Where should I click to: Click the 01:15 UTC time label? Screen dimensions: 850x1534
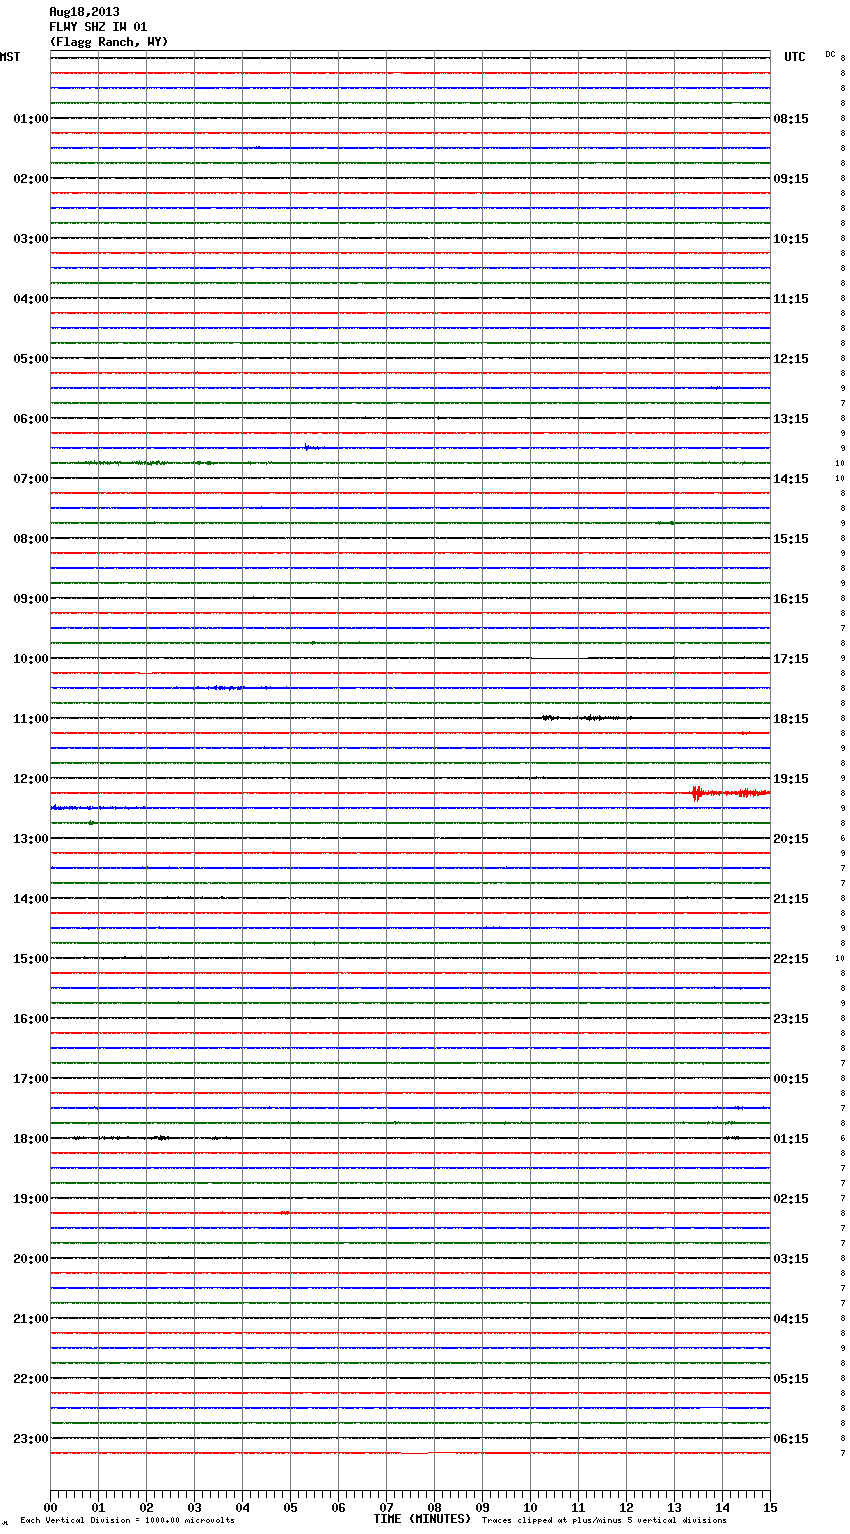791,1139
